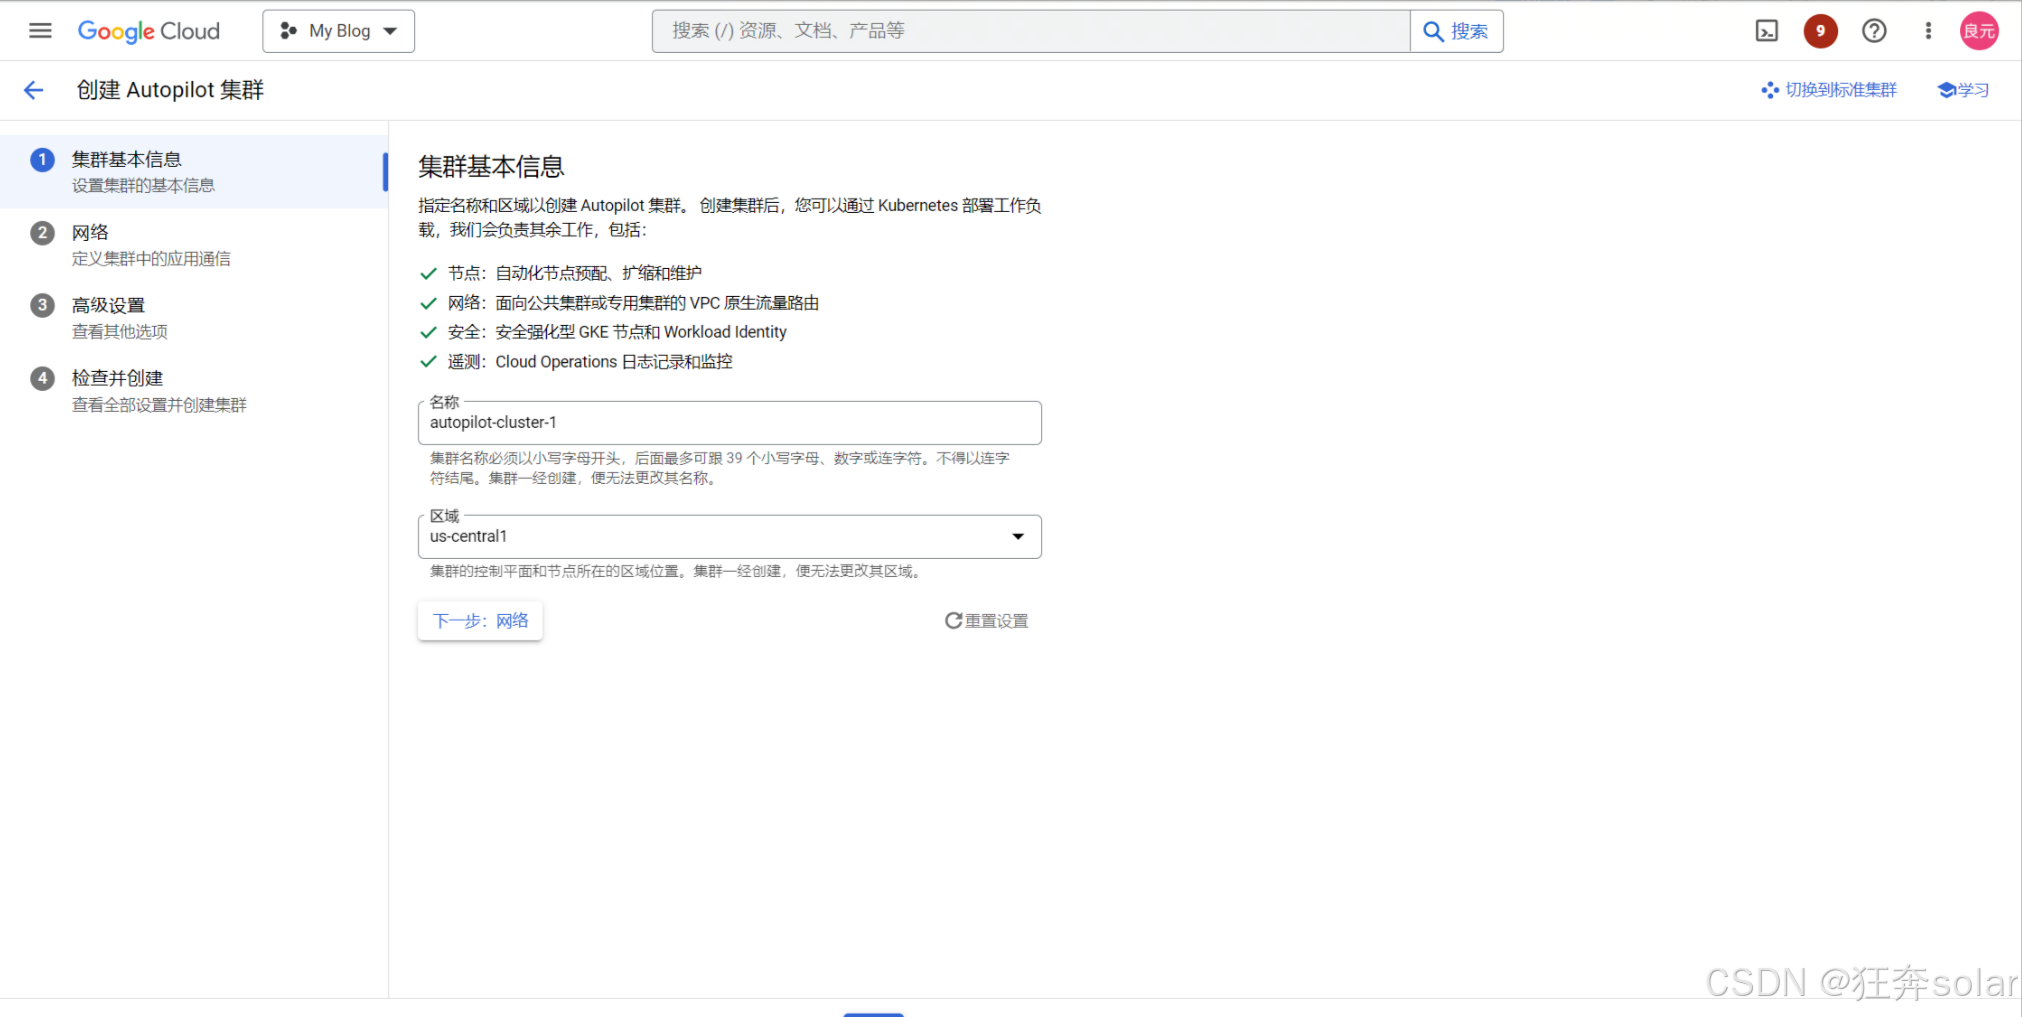The width and height of the screenshot is (2022, 1017).
Task: Click the 遥测 Cloud Operations line
Action: pyautogui.click(x=590, y=362)
